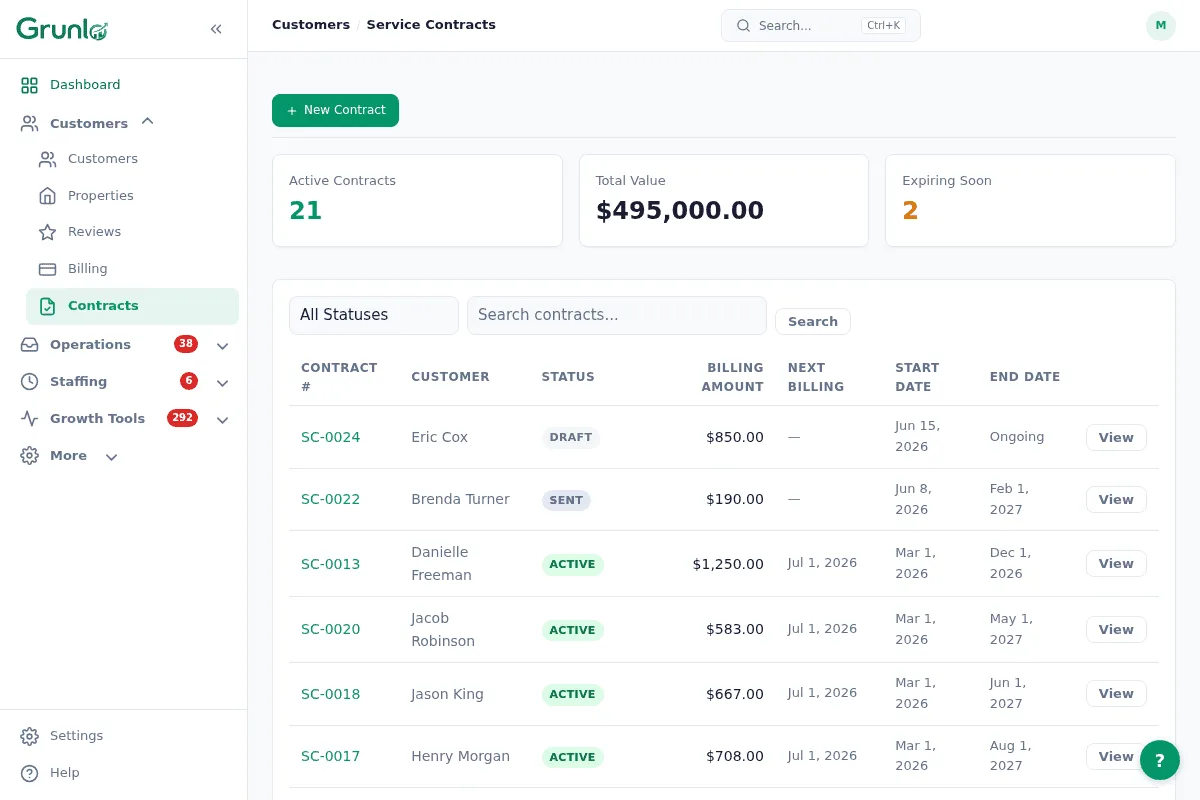Image resolution: width=1200 pixels, height=800 pixels.
Task: Go to Customers breadcrumb
Action: (311, 25)
